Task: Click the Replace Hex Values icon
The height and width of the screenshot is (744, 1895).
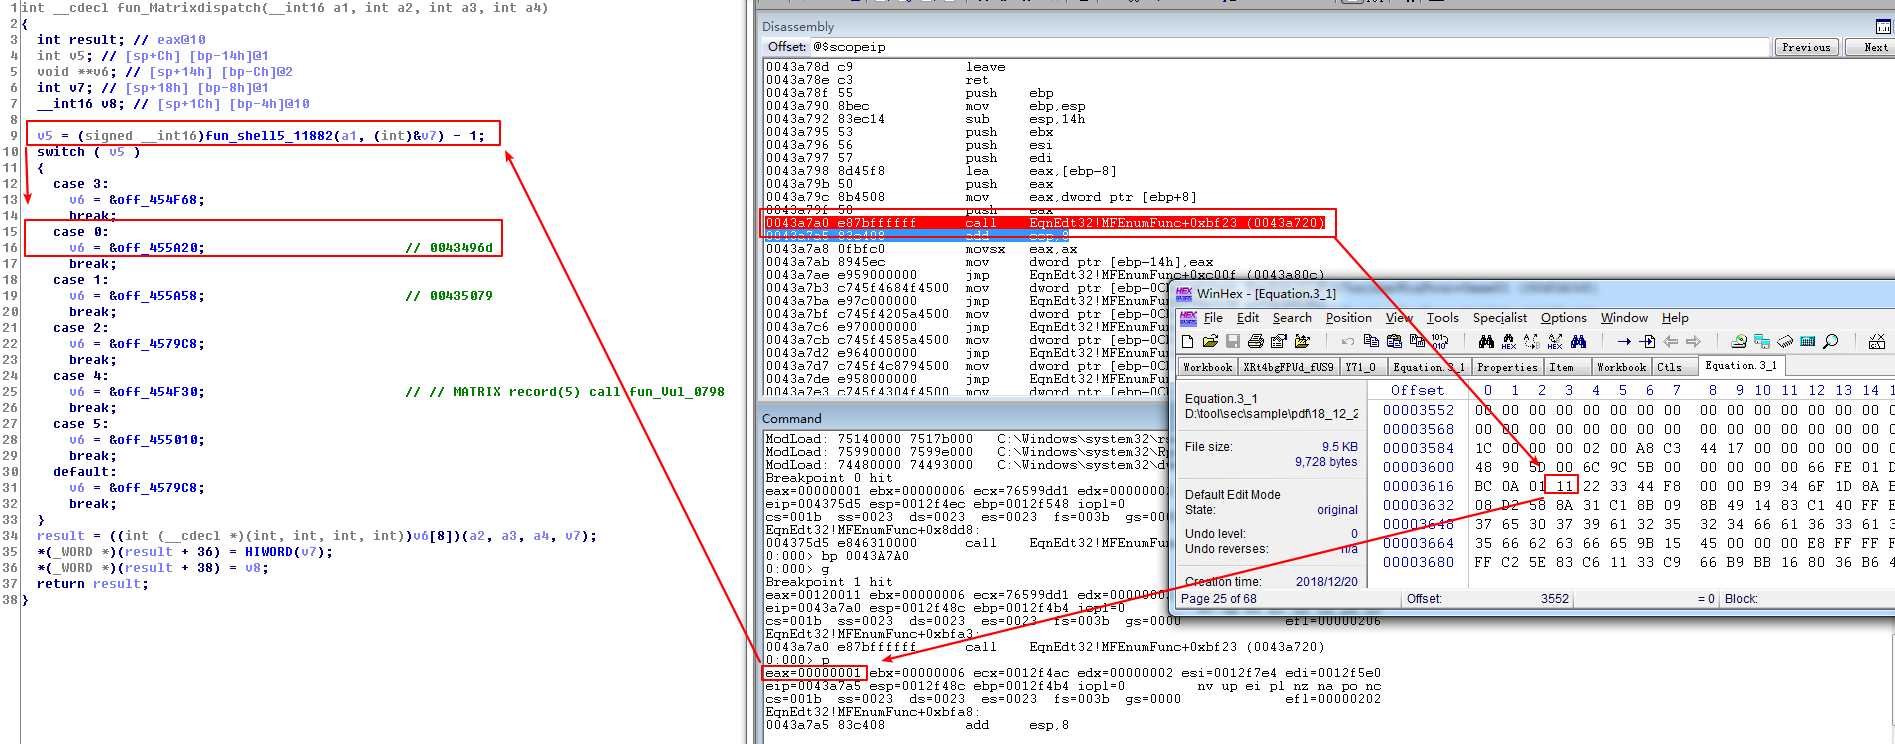Action: click(1554, 342)
